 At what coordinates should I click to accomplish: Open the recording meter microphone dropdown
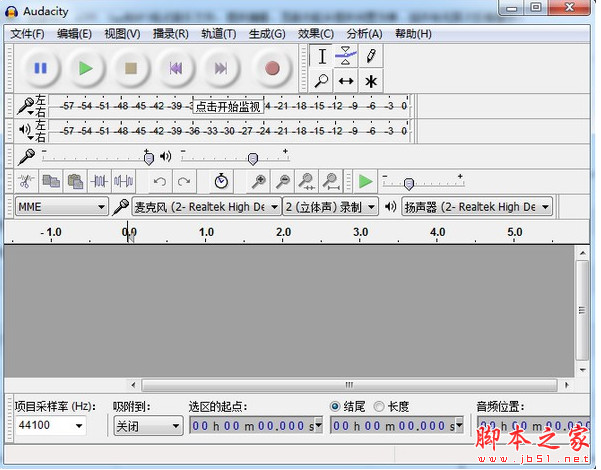26,106
